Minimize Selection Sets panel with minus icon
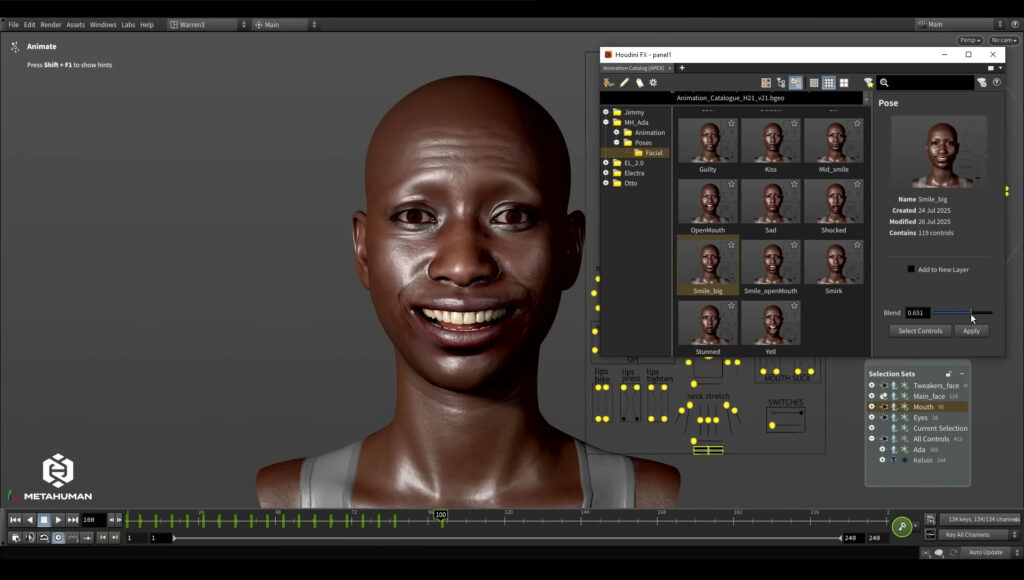The width and height of the screenshot is (1024, 580). coord(962,374)
